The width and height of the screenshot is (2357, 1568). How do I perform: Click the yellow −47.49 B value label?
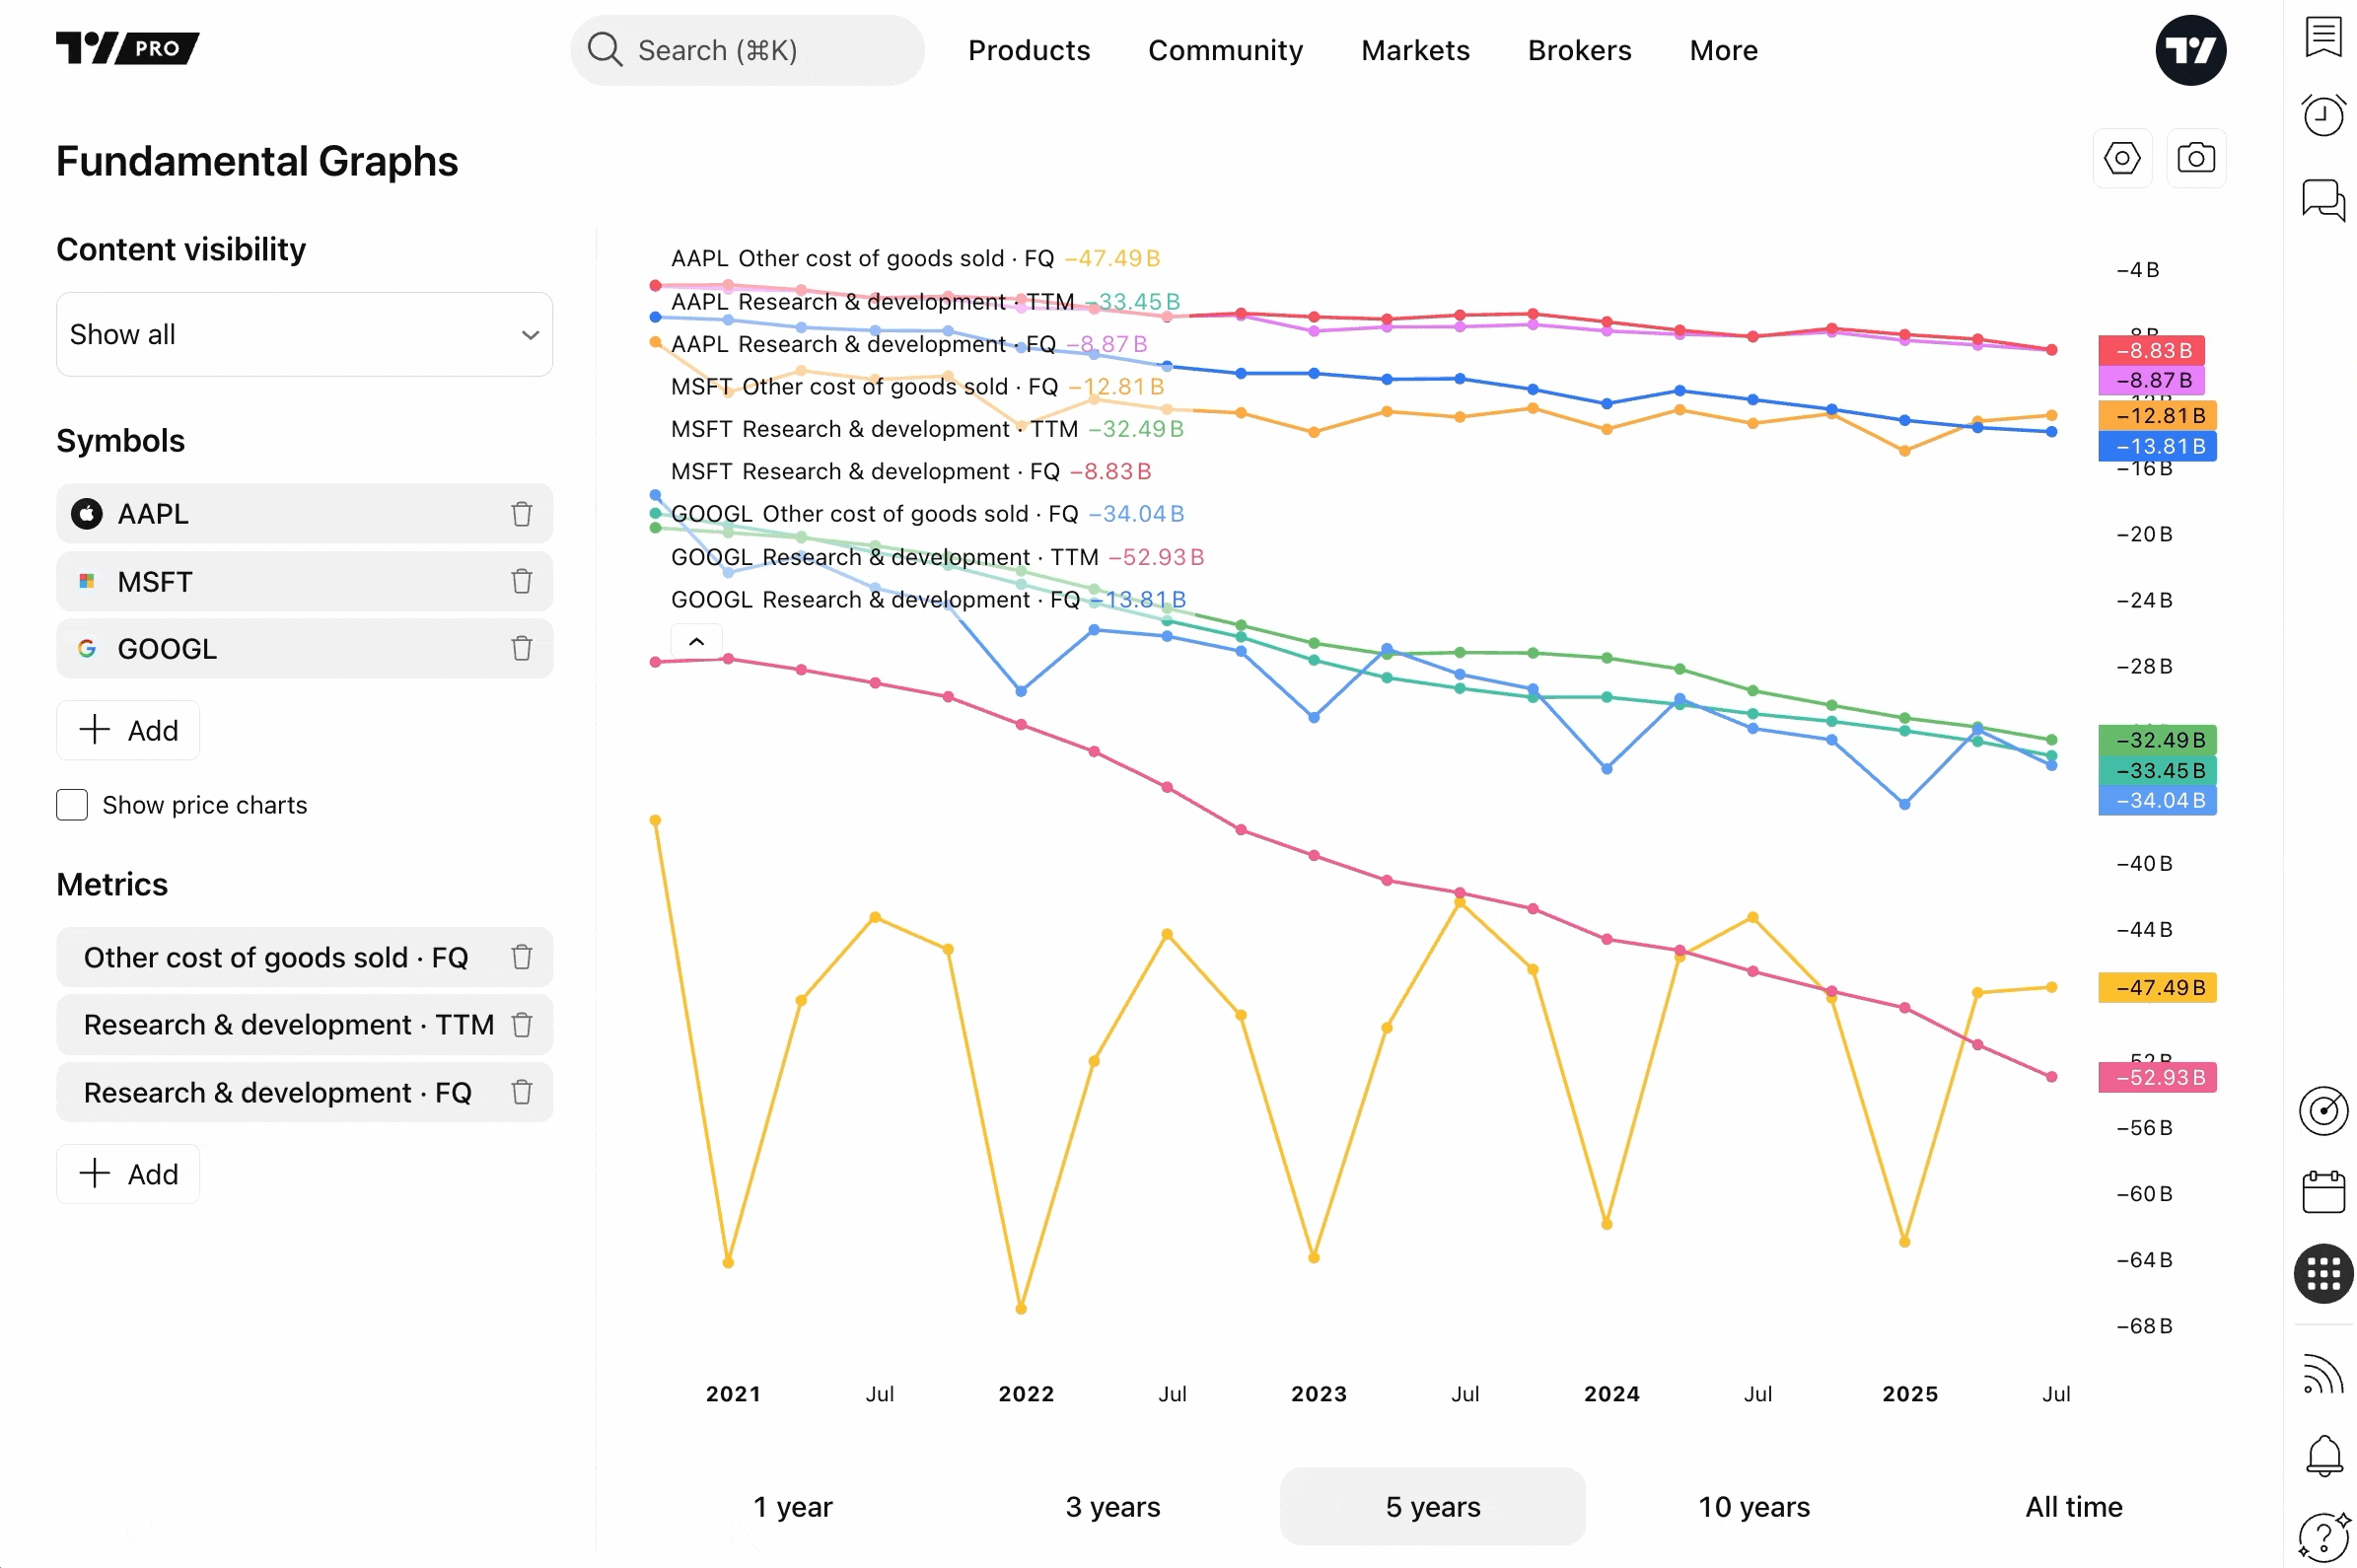[x=2156, y=987]
